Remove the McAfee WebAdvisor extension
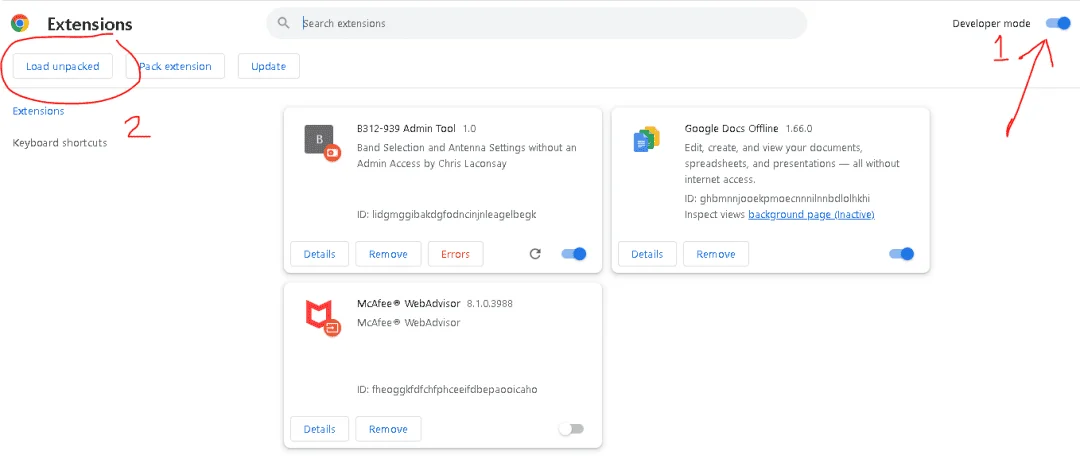Screen dimensions: 1080x467 (x=388, y=428)
